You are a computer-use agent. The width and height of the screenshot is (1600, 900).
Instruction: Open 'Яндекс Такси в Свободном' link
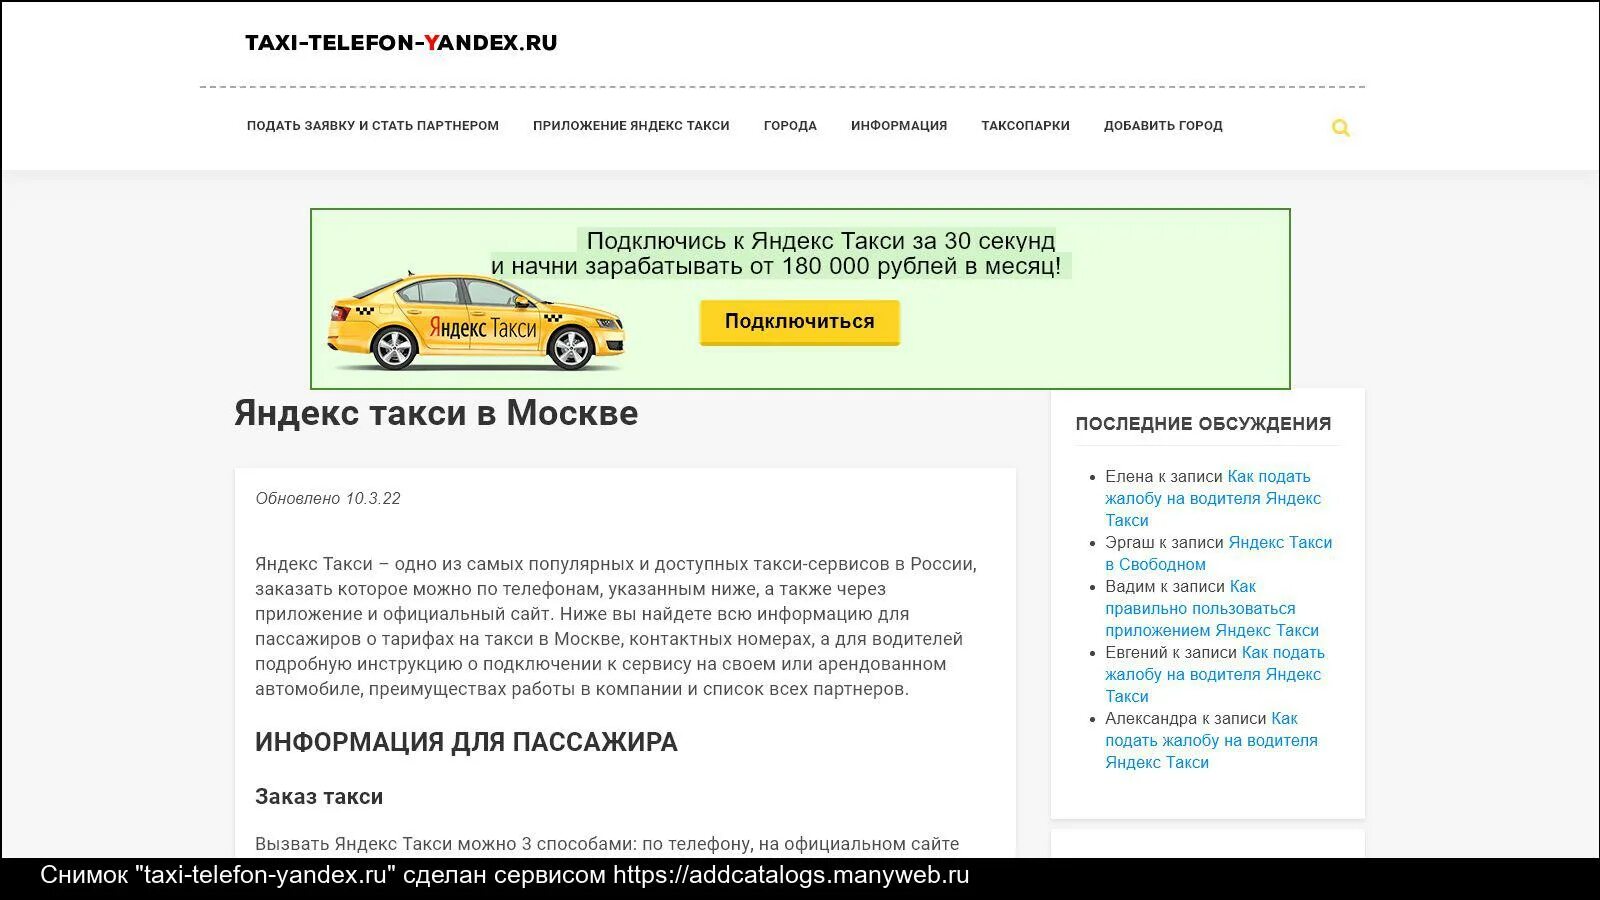[x=1219, y=553]
